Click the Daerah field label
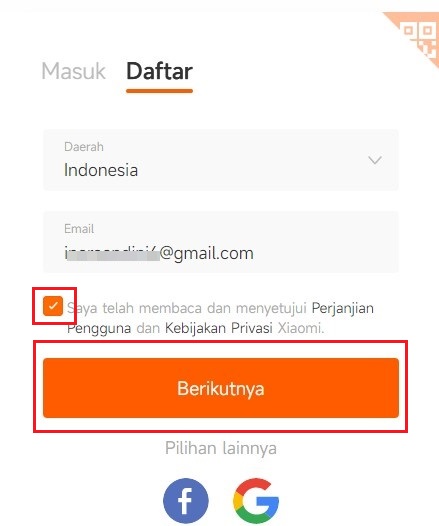This screenshot has height=526, width=439. (x=84, y=147)
